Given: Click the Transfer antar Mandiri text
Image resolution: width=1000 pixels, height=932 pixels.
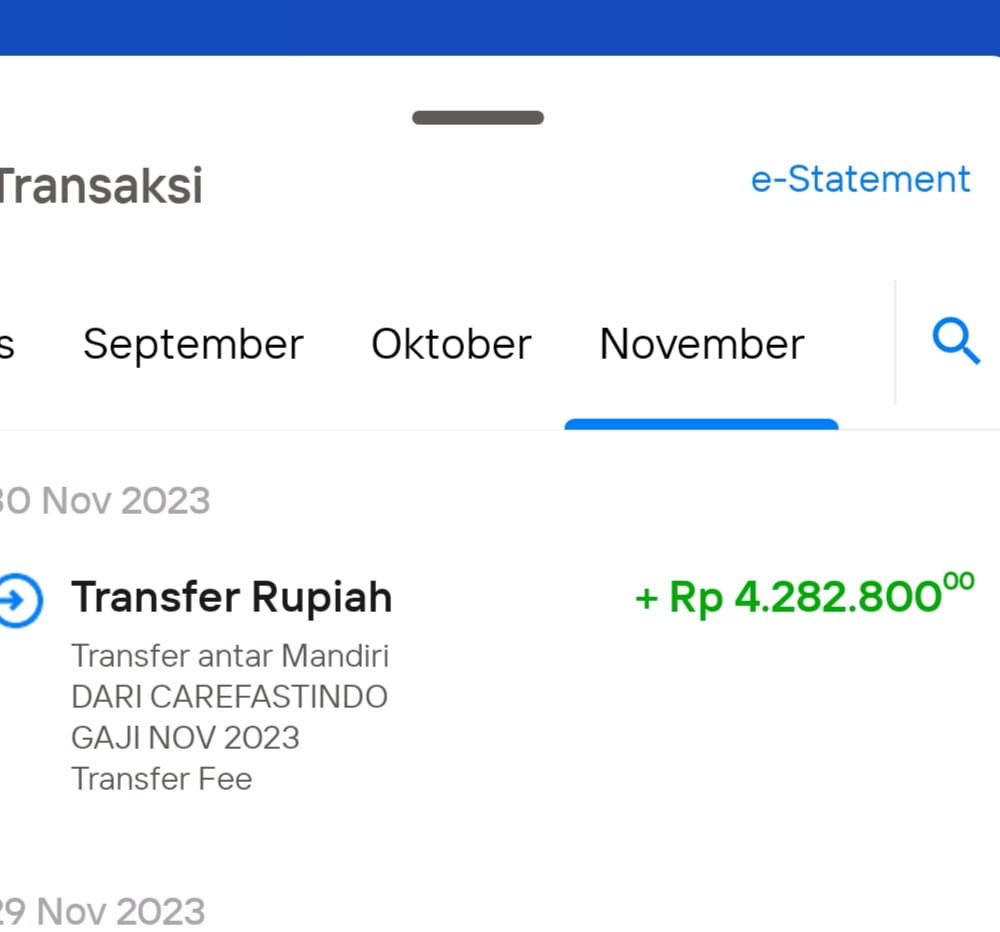Looking at the screenshot, I should (230, 656).
